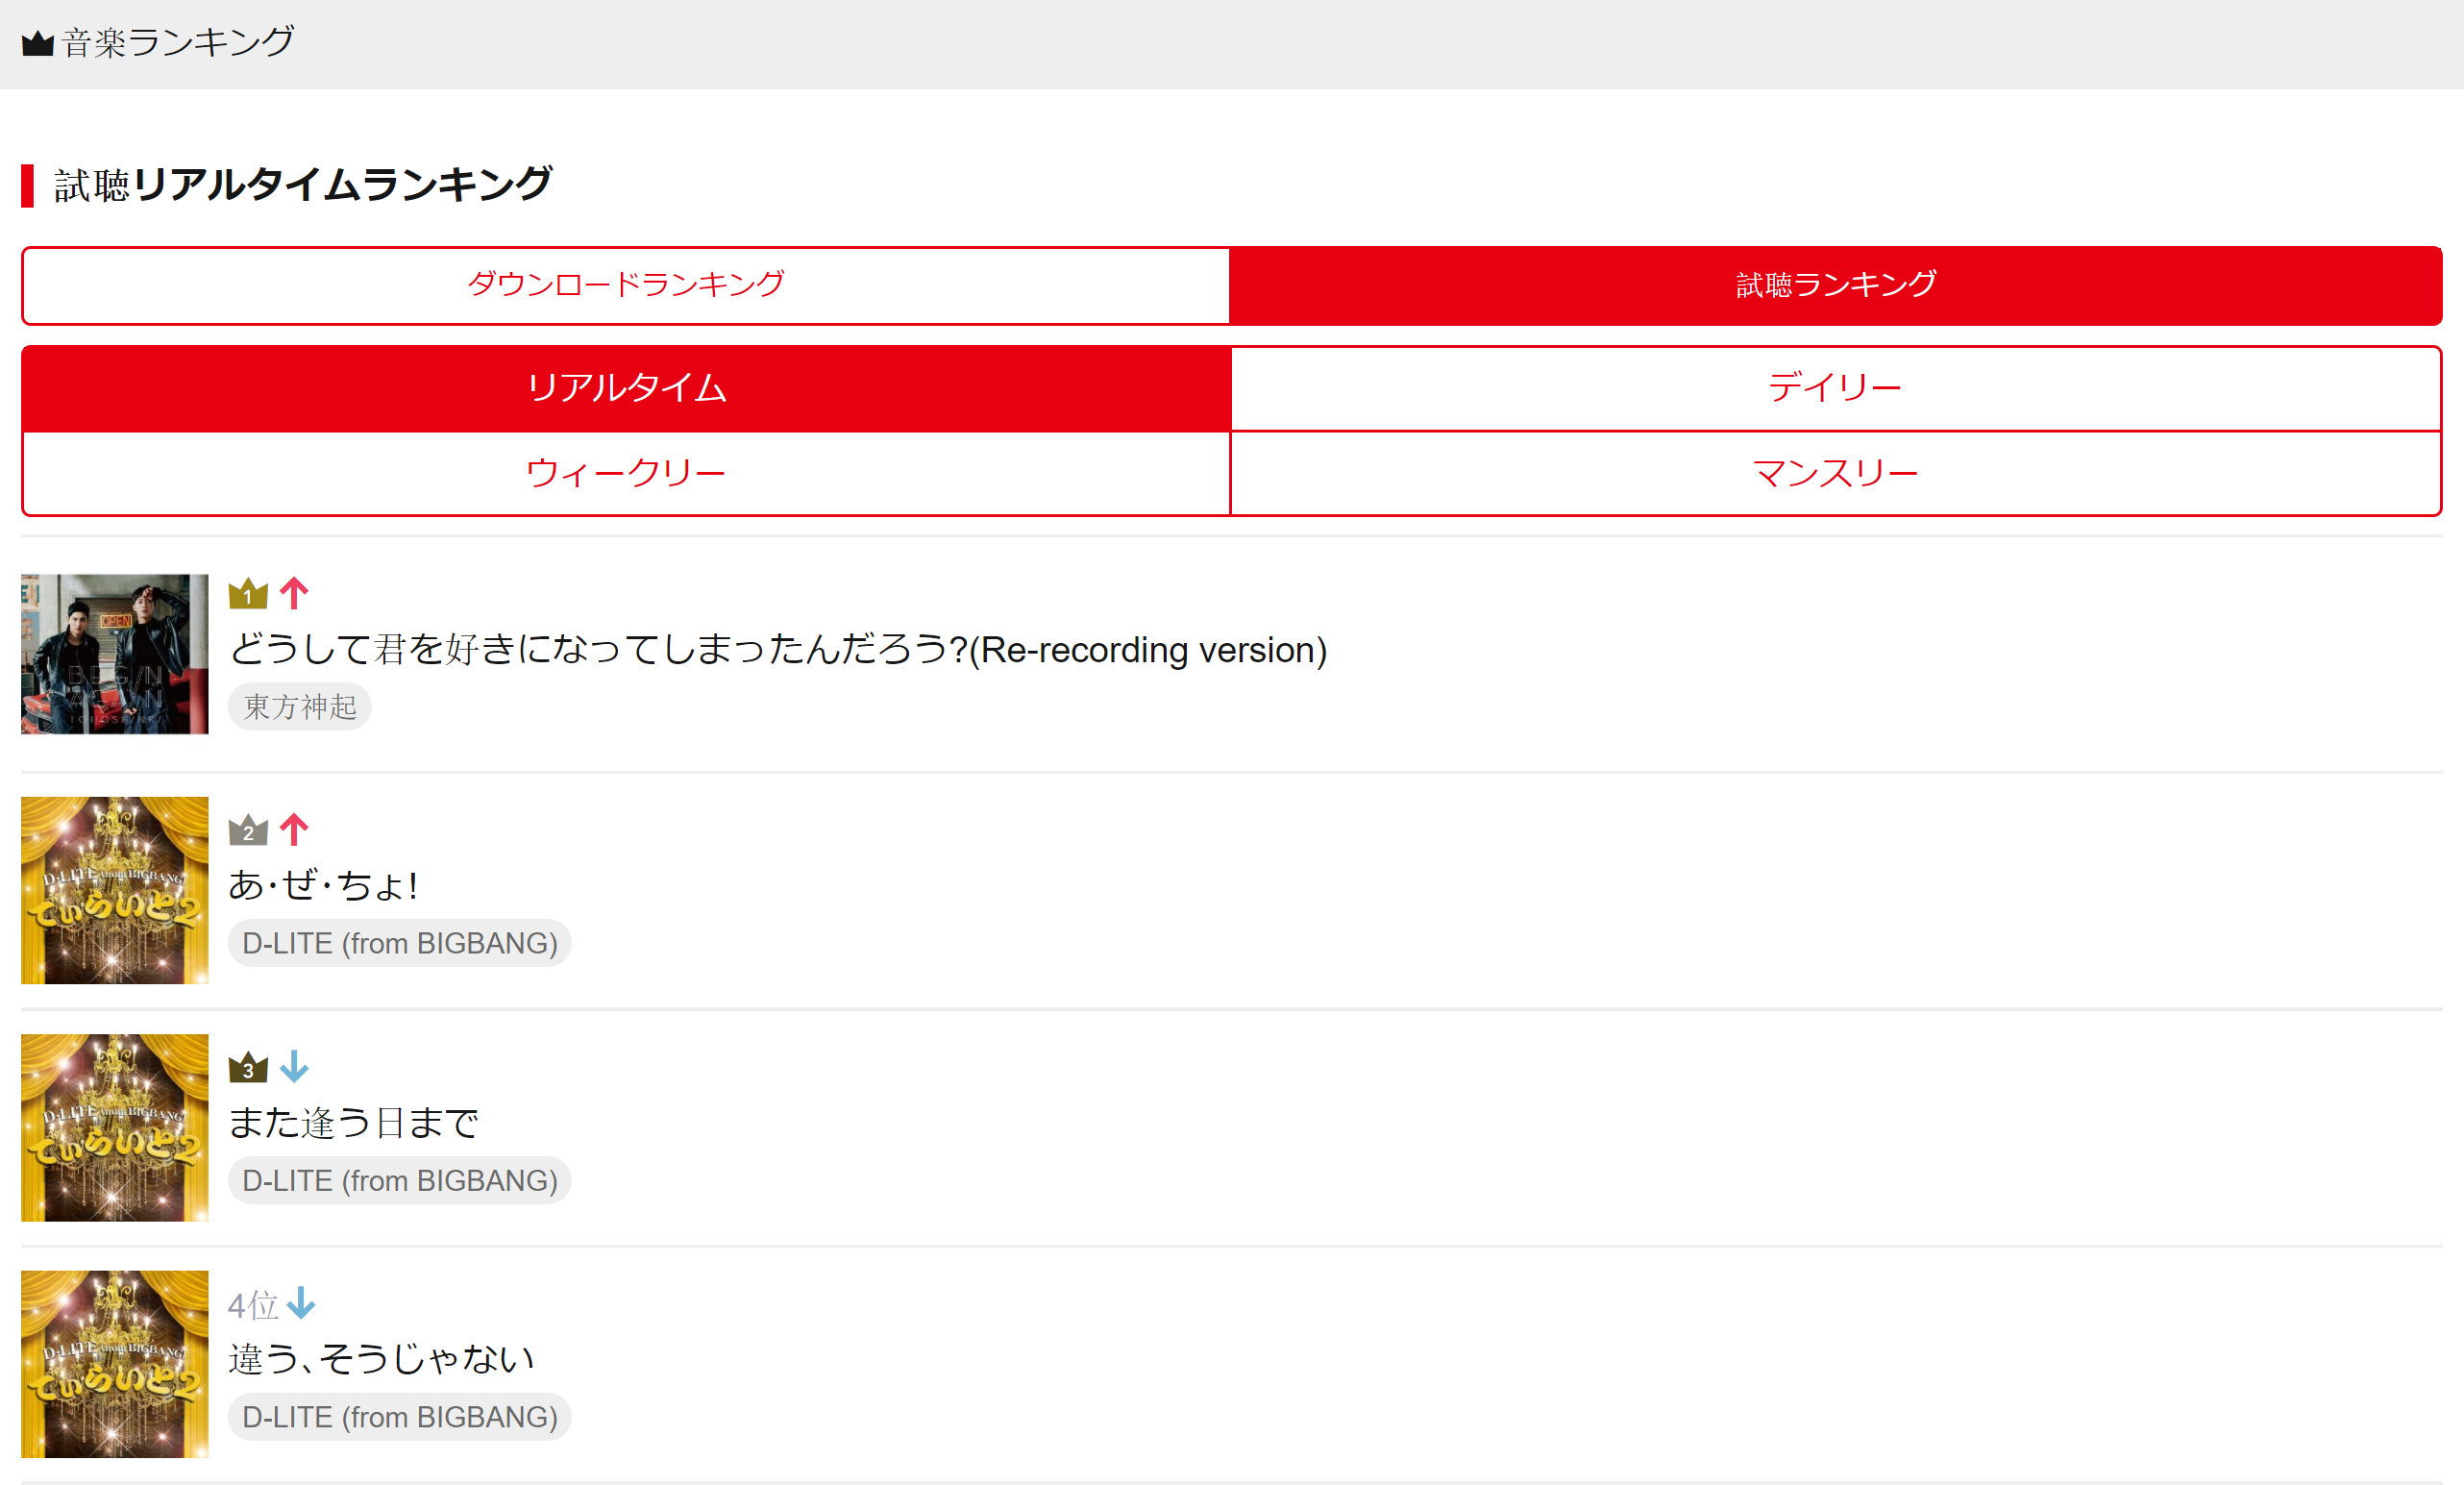Viewport: 2464px width, 1485px height.
Task: Open the song また逢う日まで
Action: point(354,1123)
